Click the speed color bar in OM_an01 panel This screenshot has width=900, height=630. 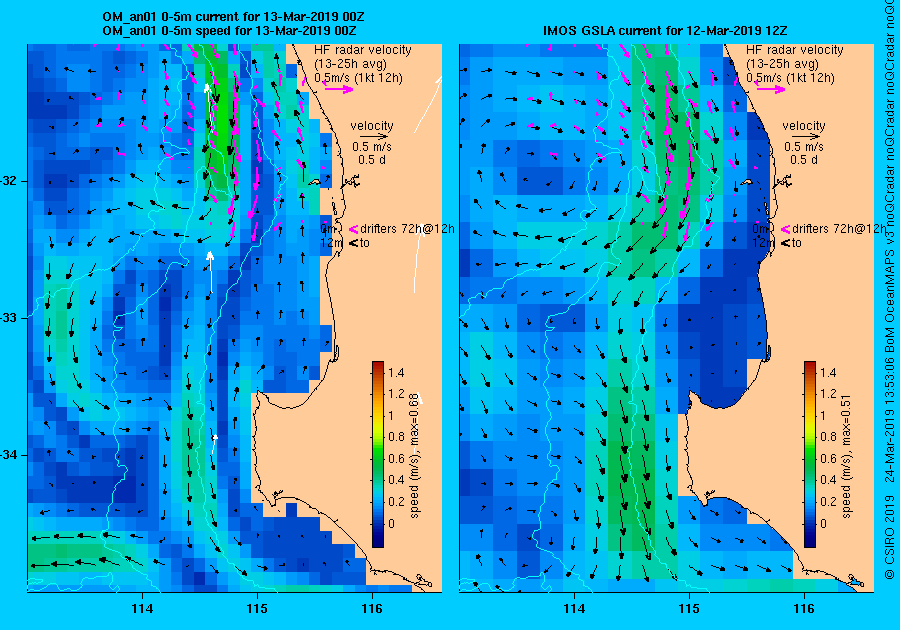(x=378, y=454)
